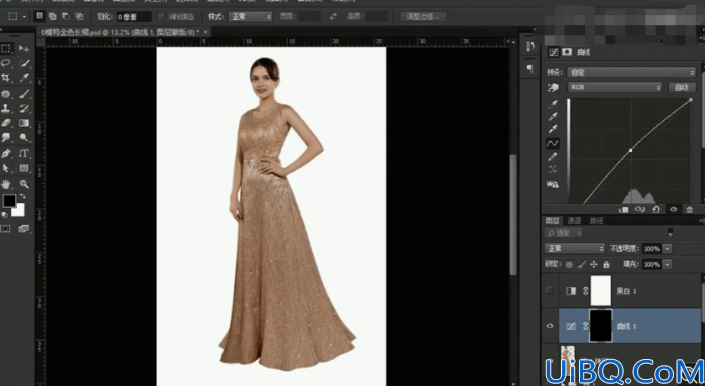
Task: Clip the adjustment to the layer below
Action: coord(624,209)
